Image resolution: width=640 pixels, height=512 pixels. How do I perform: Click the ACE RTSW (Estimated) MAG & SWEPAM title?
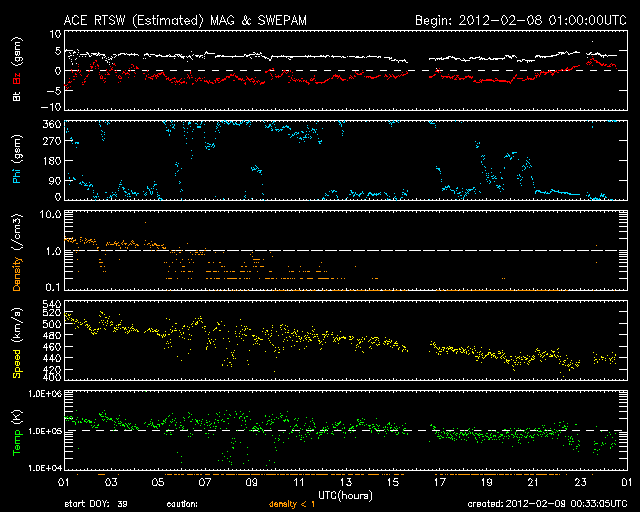tap(185, 20)
